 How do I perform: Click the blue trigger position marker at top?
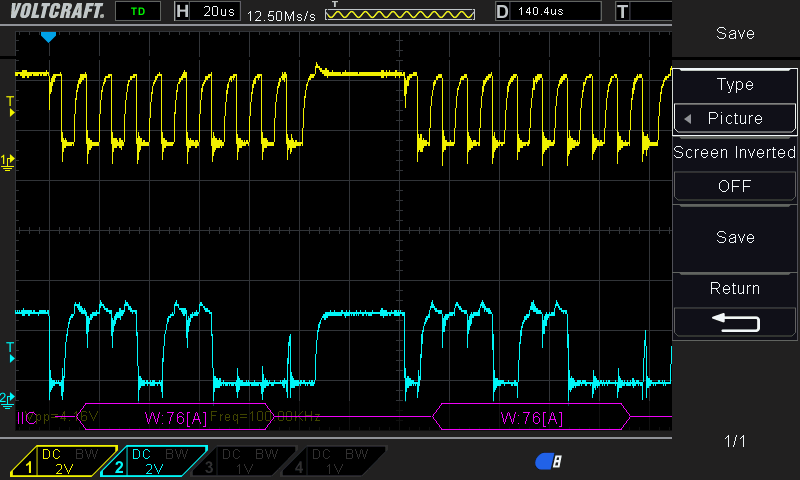48,36
